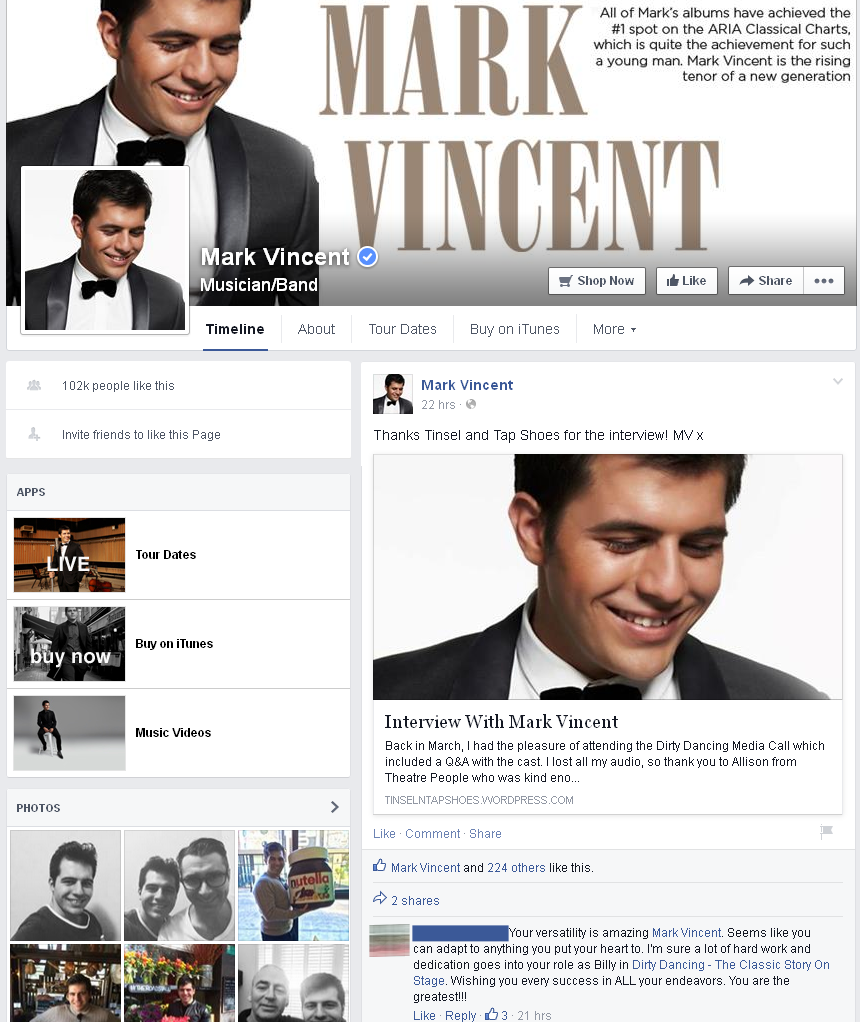Click the Share button on cover
This screenshot has width=860, height=1022.
click(765, 281)
